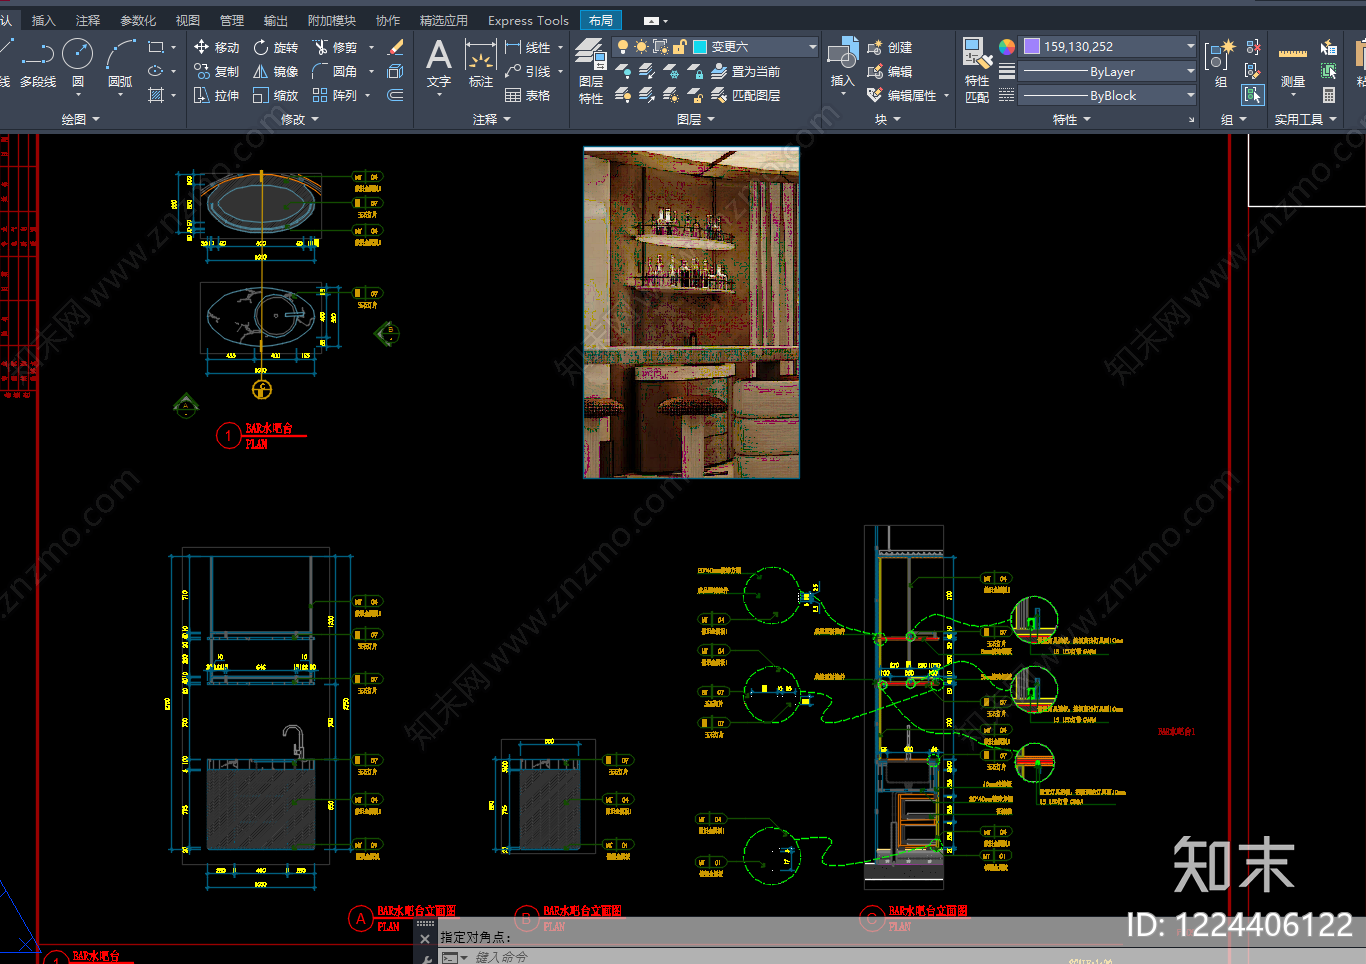This screenshot has width=1366, height=964.
Task: Open the 参数化 ribbon tab
Action: click(x=138, y=20)
